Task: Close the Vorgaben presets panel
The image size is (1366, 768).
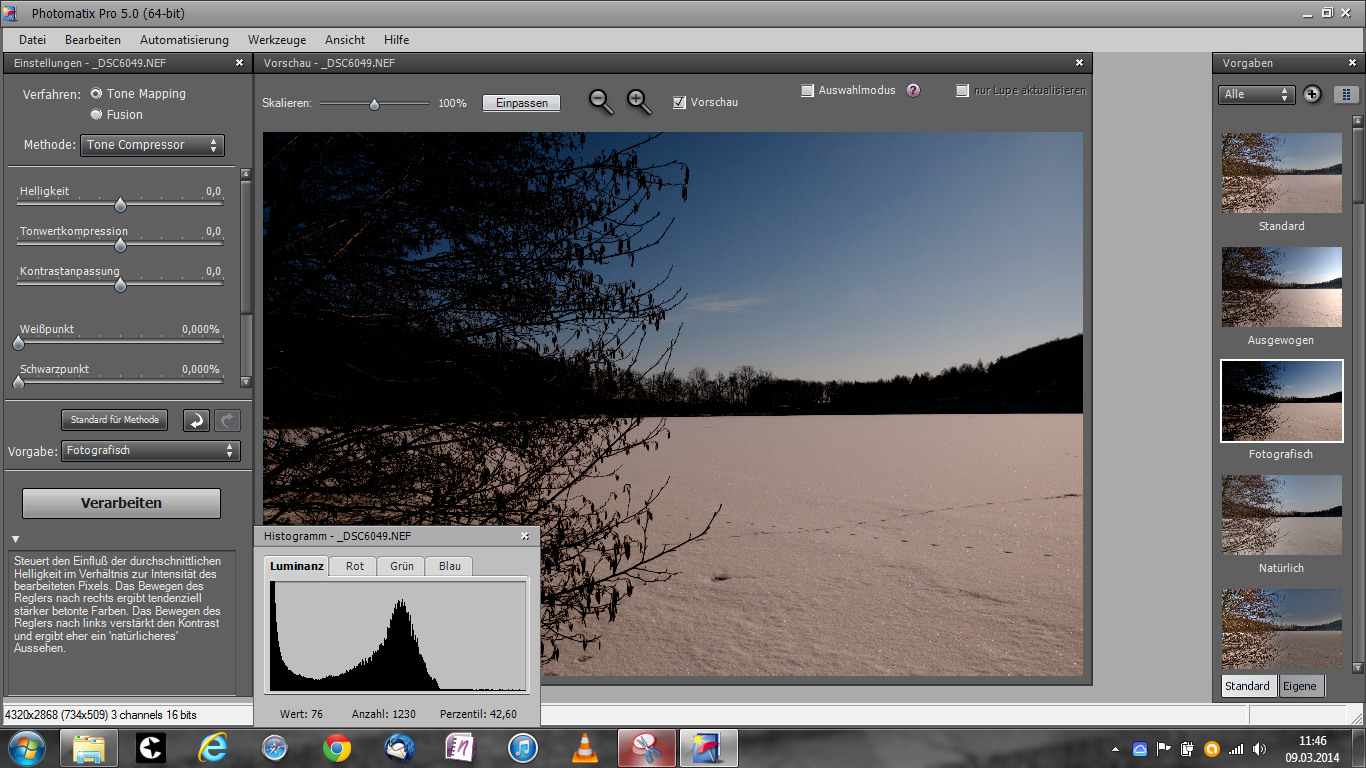Action: (x=1354, y=62)
